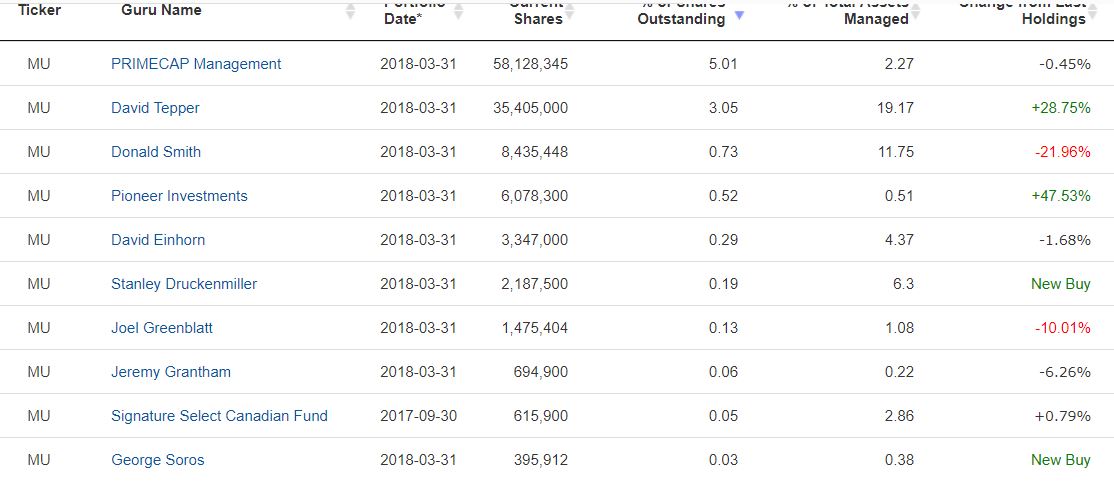Click the Guru Name column header
Screen dimensions: 1114x482
[x=161, y=10]
